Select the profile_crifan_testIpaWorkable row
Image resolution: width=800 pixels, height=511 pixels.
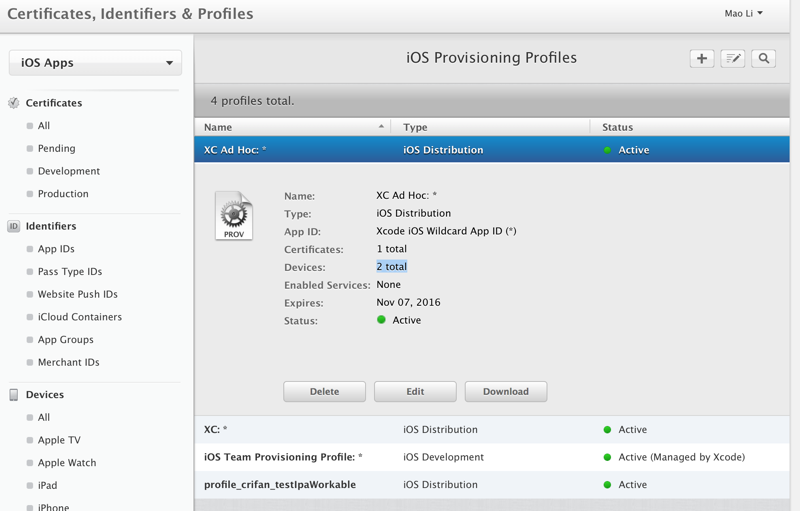pyautogui.click(x=280, y=485)
